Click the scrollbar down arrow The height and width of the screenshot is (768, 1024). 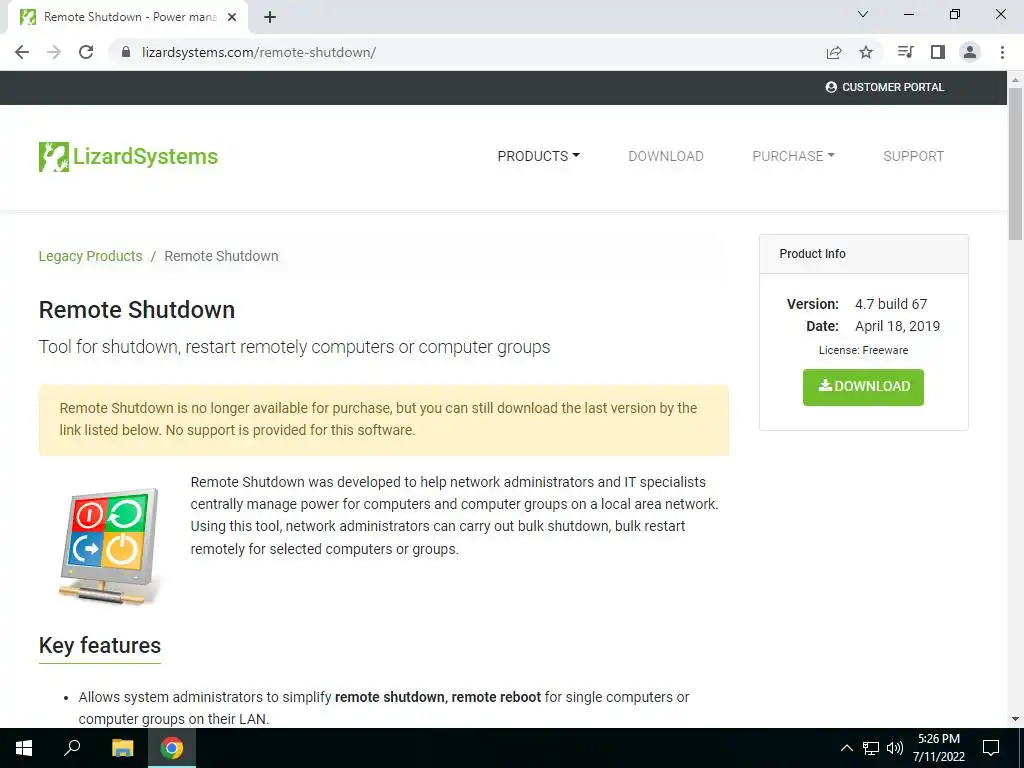[1015, 719]
